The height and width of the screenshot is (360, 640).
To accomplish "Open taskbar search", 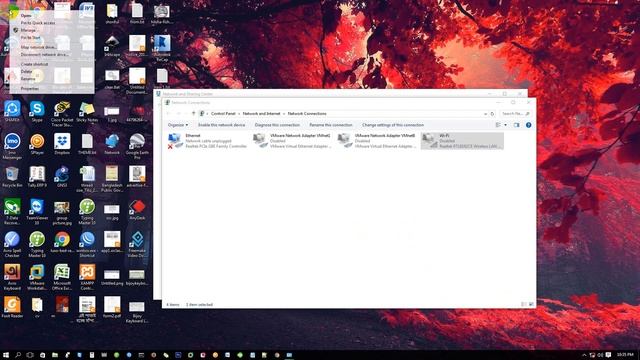I will (x=18, y=355).
